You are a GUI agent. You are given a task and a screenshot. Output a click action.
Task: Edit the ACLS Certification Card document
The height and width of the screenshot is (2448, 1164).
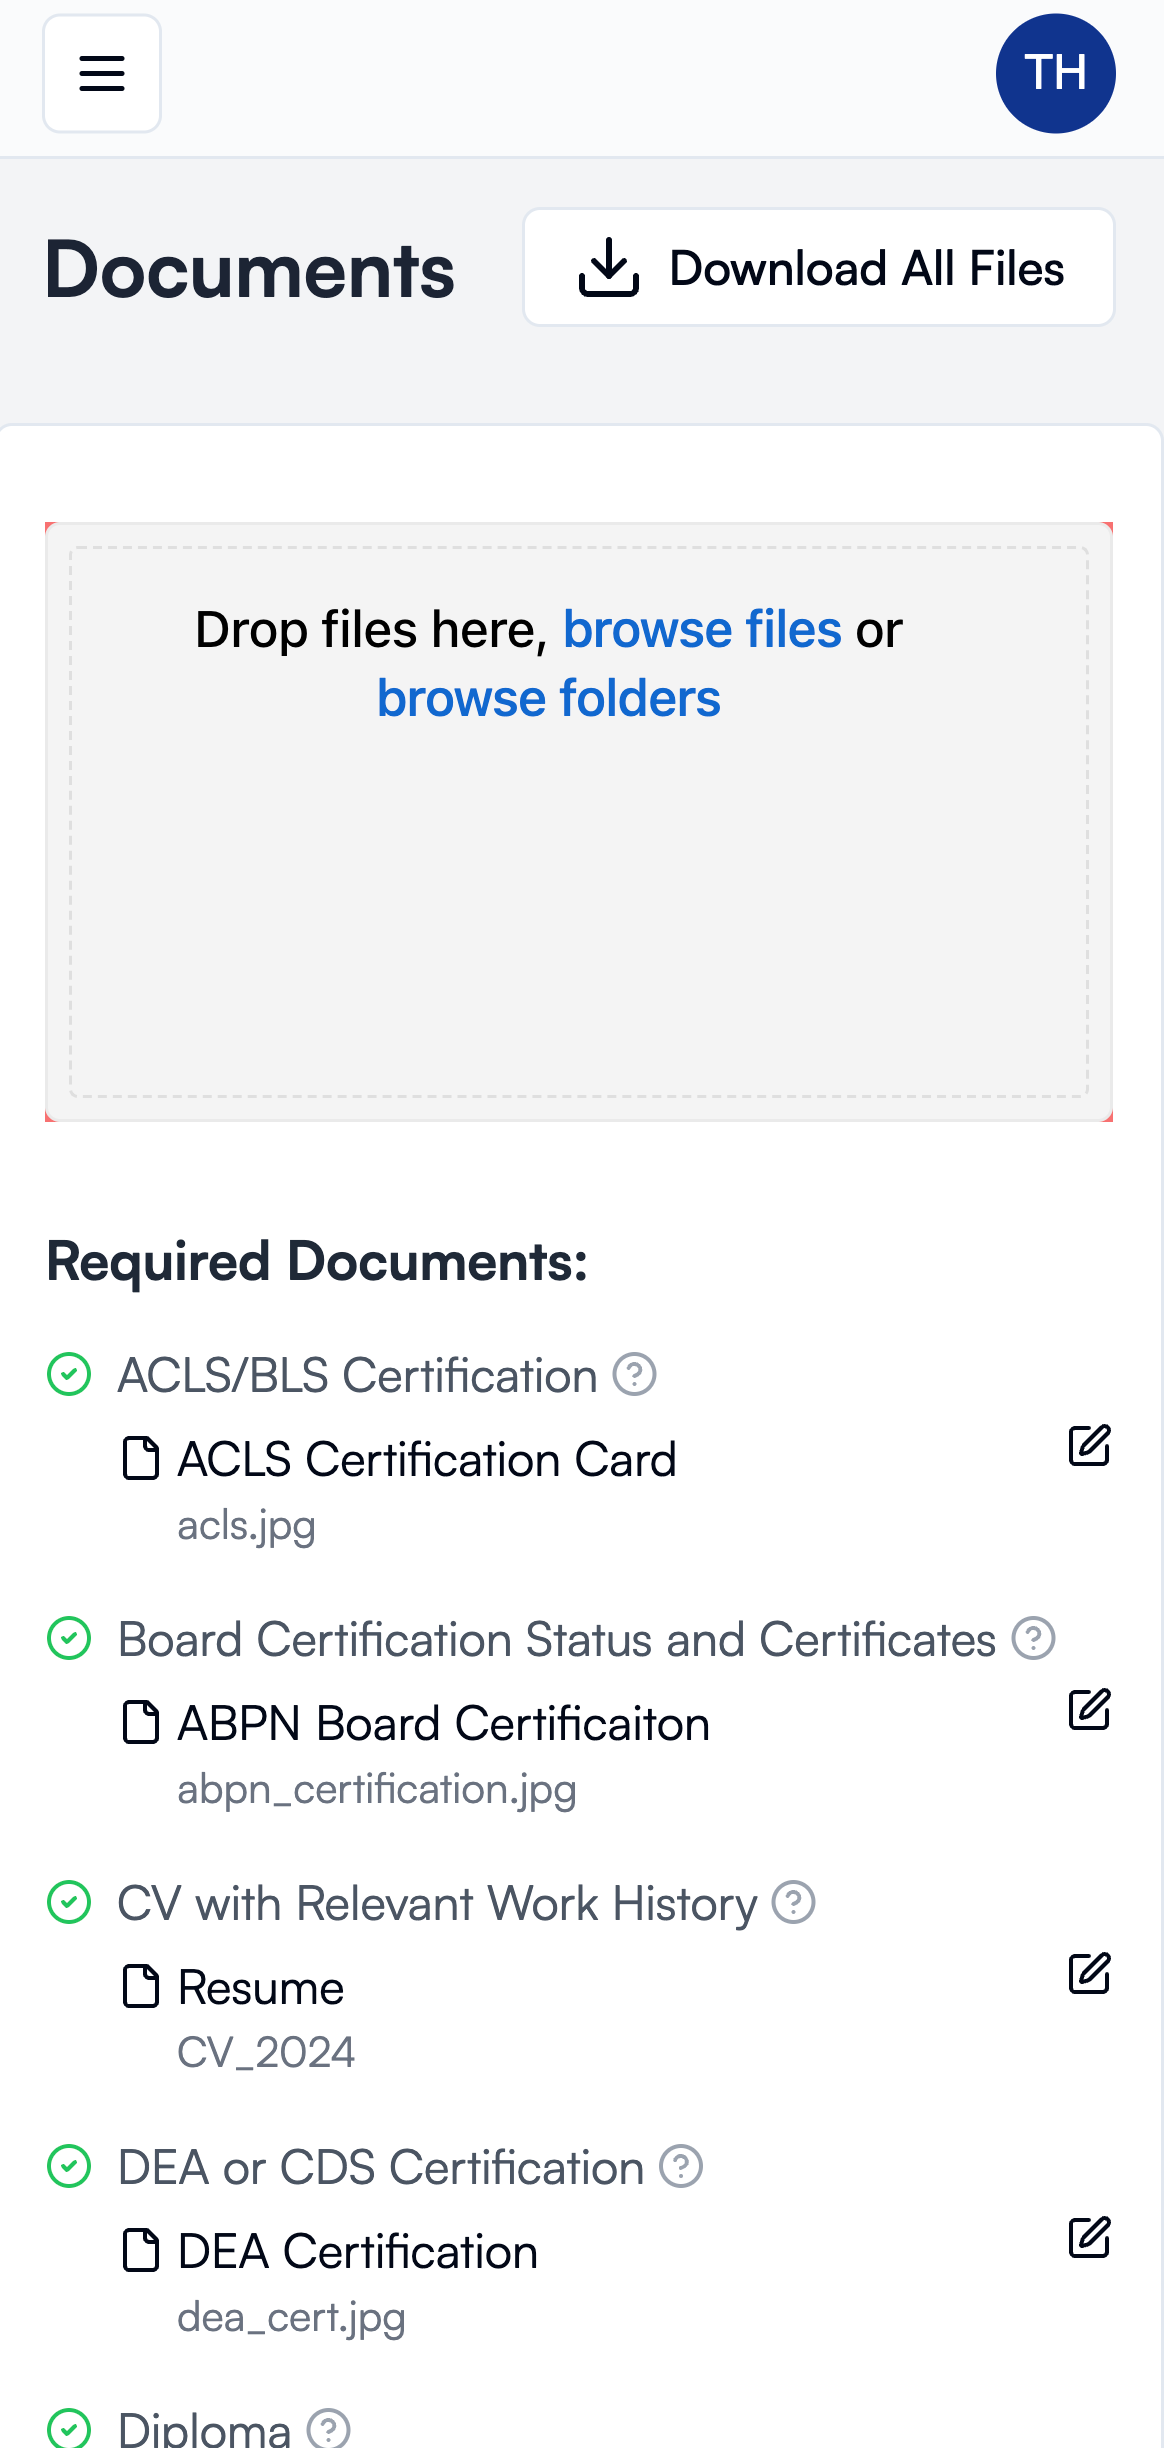point(1089,1446)
